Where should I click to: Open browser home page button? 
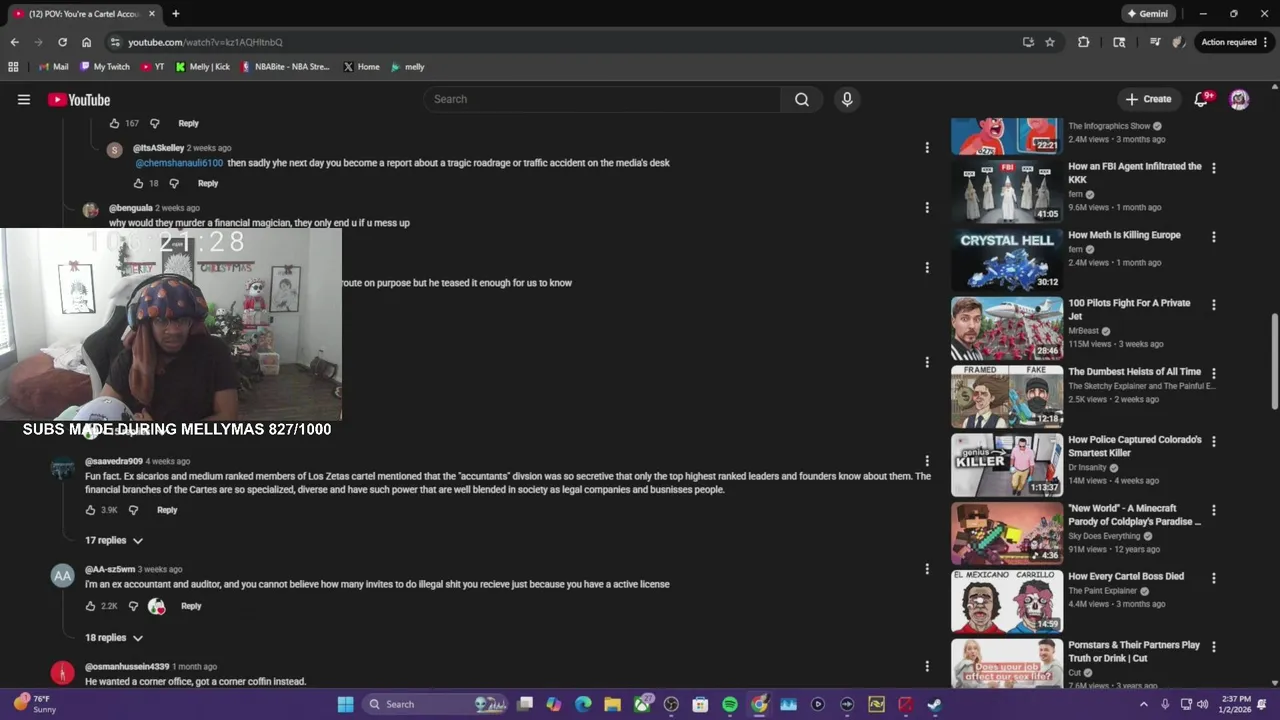pyautogui.click(x=86, y=42)
